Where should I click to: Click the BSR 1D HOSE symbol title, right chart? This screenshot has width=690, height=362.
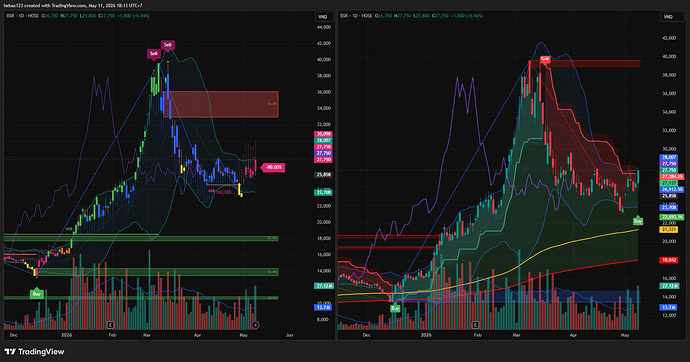[356, 16]
